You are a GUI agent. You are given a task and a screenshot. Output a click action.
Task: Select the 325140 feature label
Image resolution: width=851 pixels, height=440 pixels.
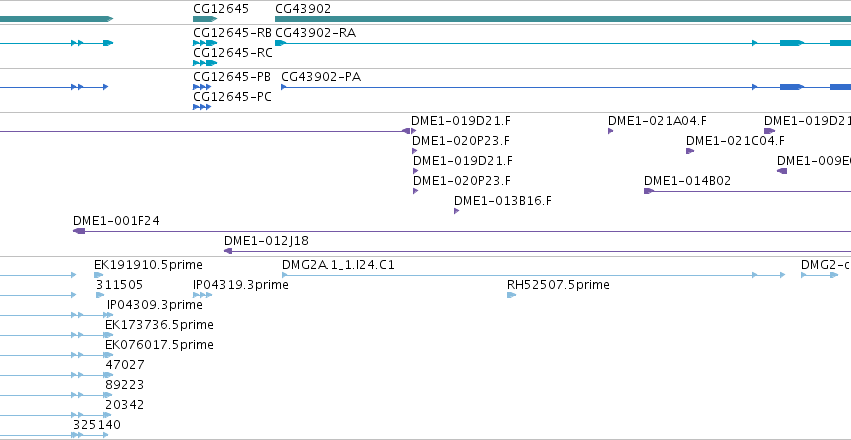tap(97, 425)
